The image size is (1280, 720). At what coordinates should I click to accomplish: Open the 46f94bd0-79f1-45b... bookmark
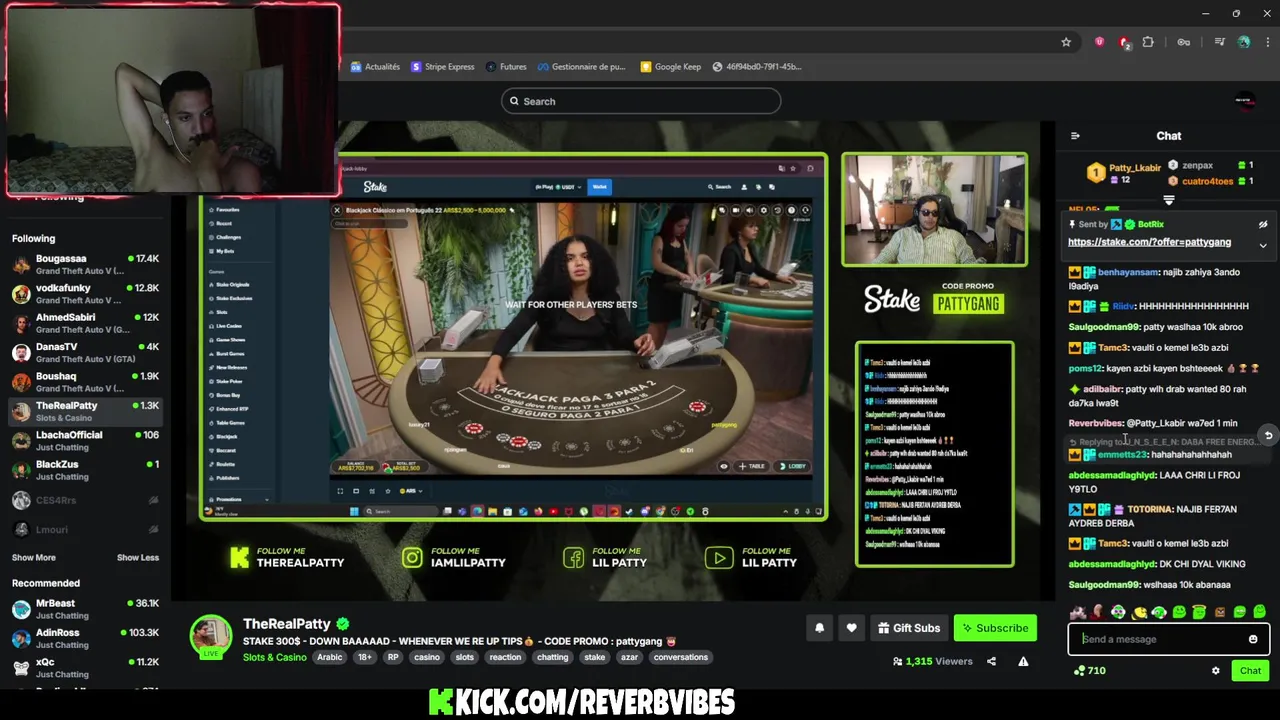(757, 67)
